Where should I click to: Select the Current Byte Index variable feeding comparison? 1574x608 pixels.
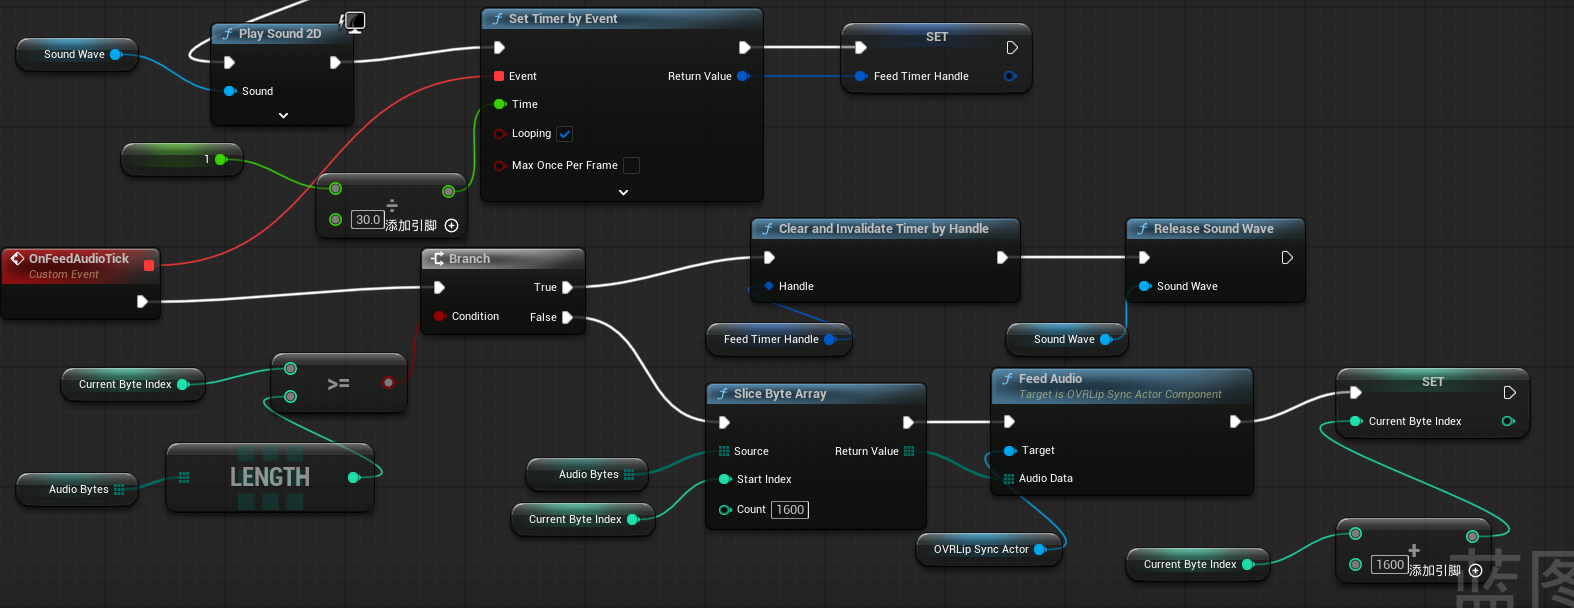[133, 385]
